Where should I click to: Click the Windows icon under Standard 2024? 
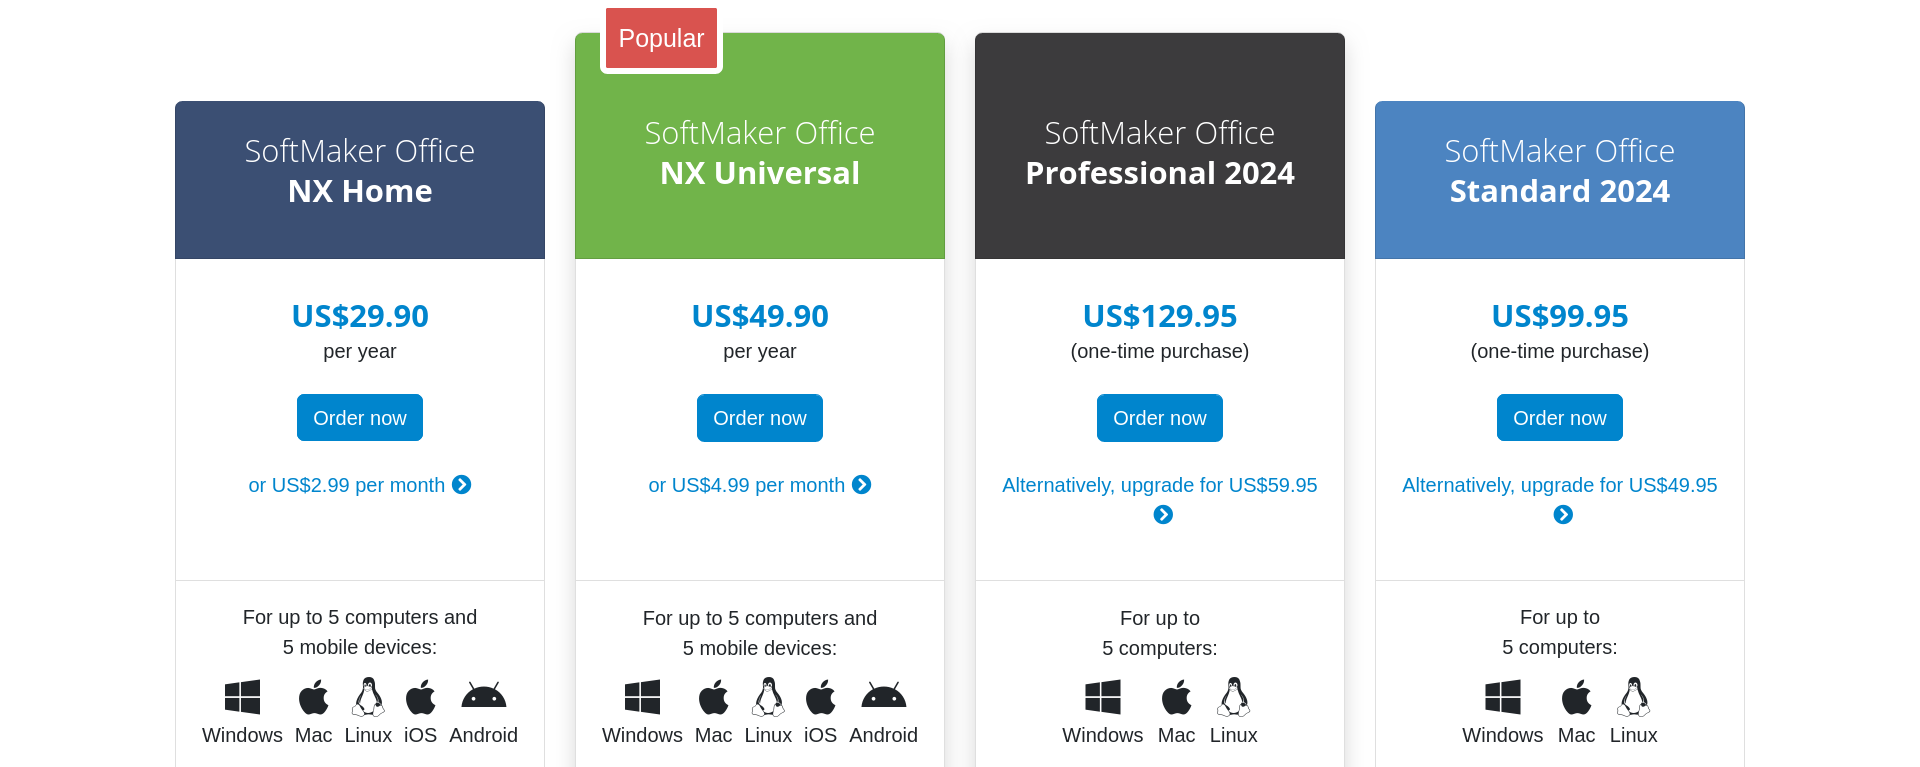[1503, 697]
